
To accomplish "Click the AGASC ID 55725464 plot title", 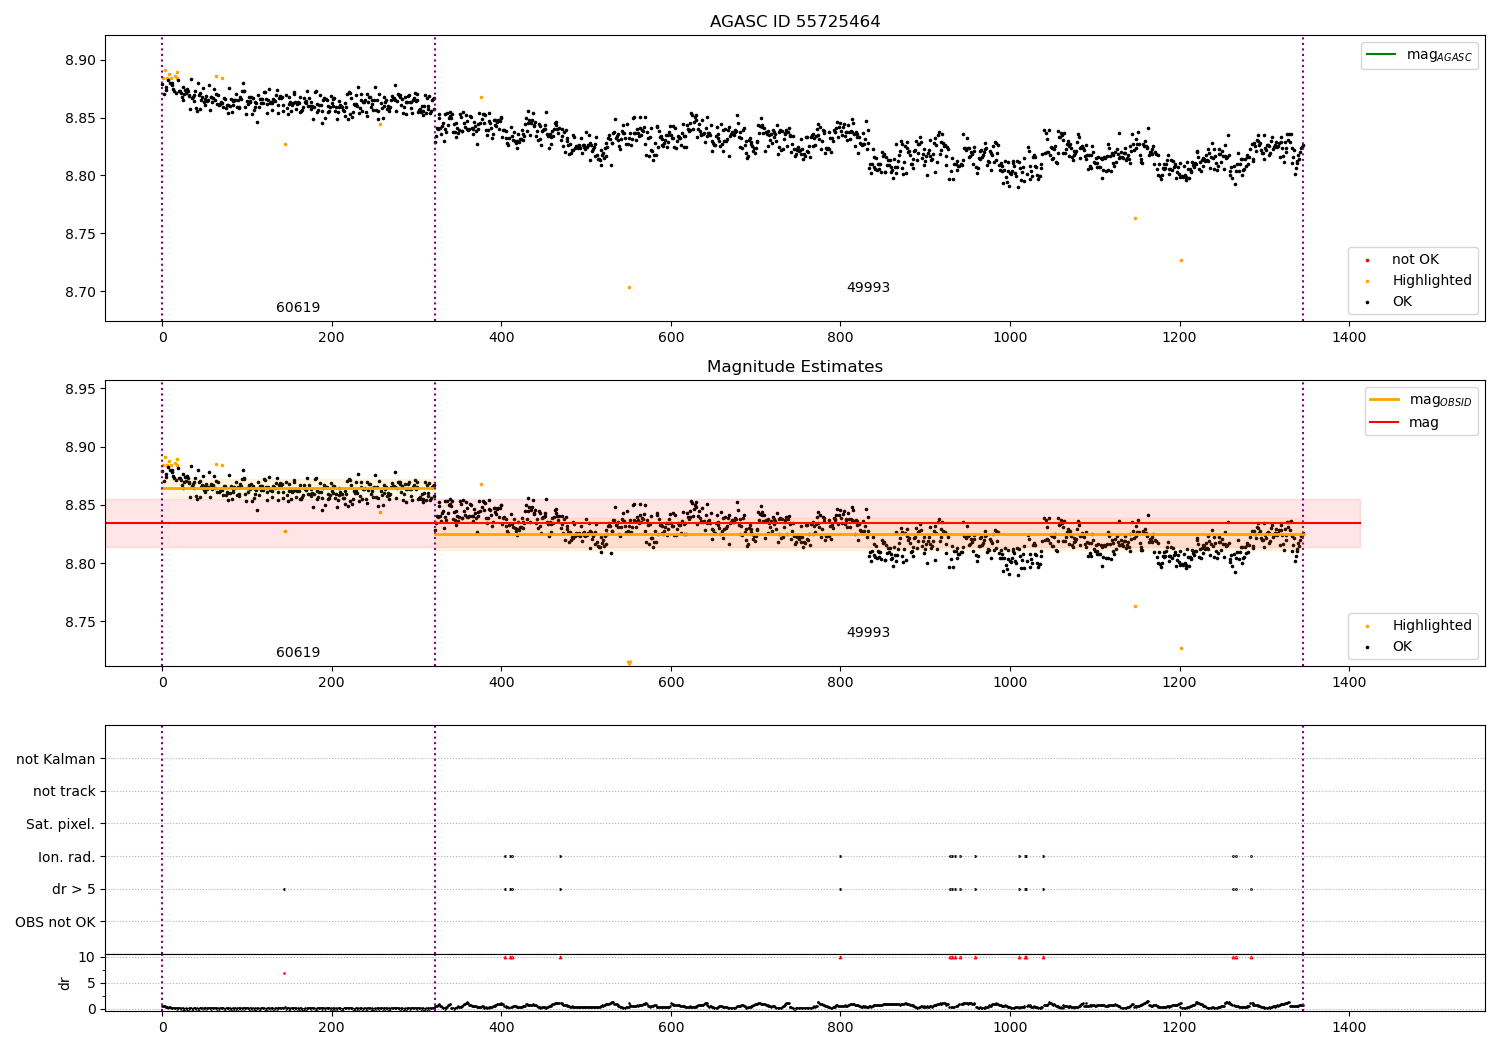I will coord(795,22).
